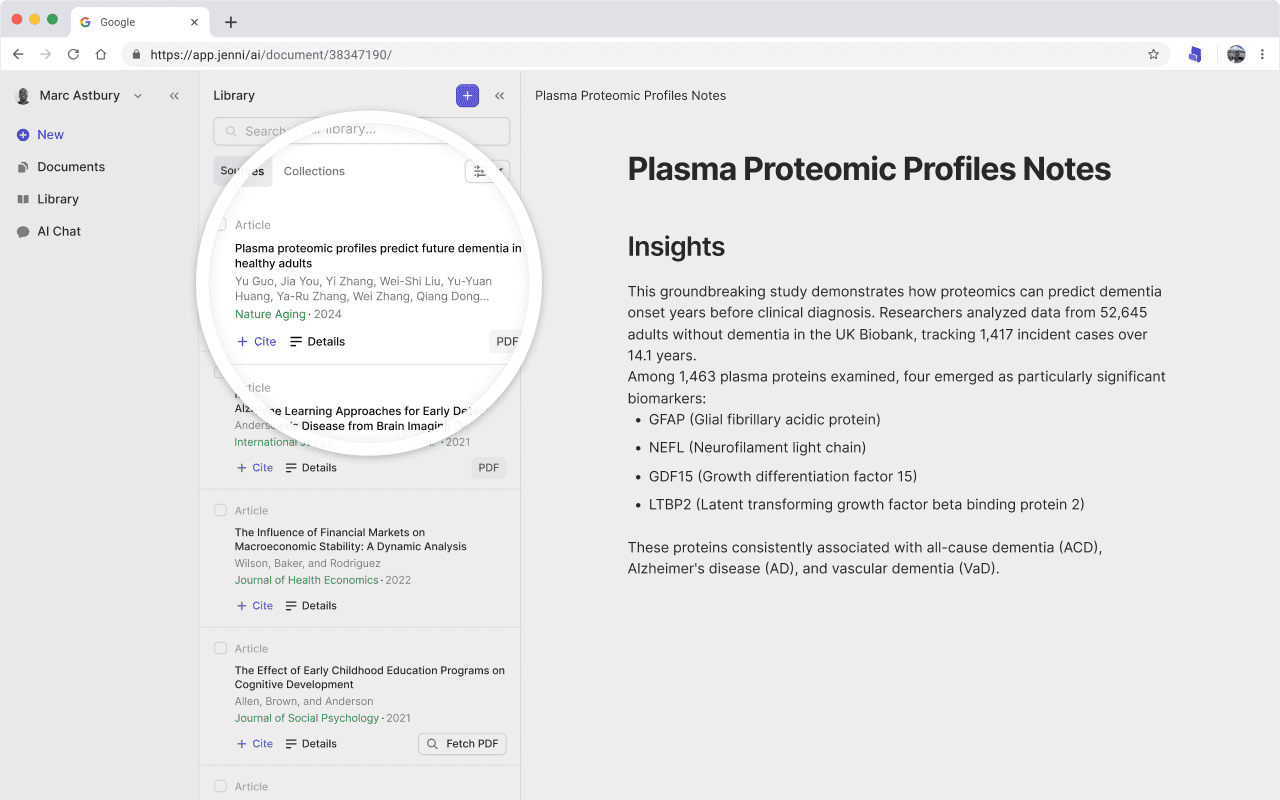
Task: Open Details for the Plasma proteomic article
Action: (x=317, y=342)
